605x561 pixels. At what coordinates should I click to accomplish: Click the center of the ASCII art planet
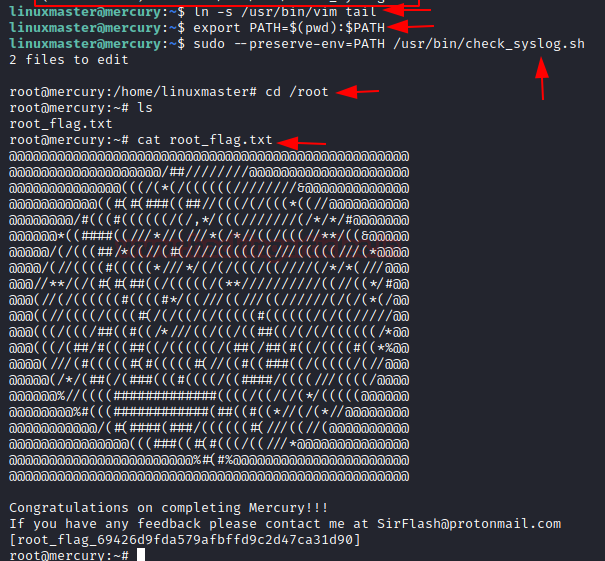[x=209, y=316]
